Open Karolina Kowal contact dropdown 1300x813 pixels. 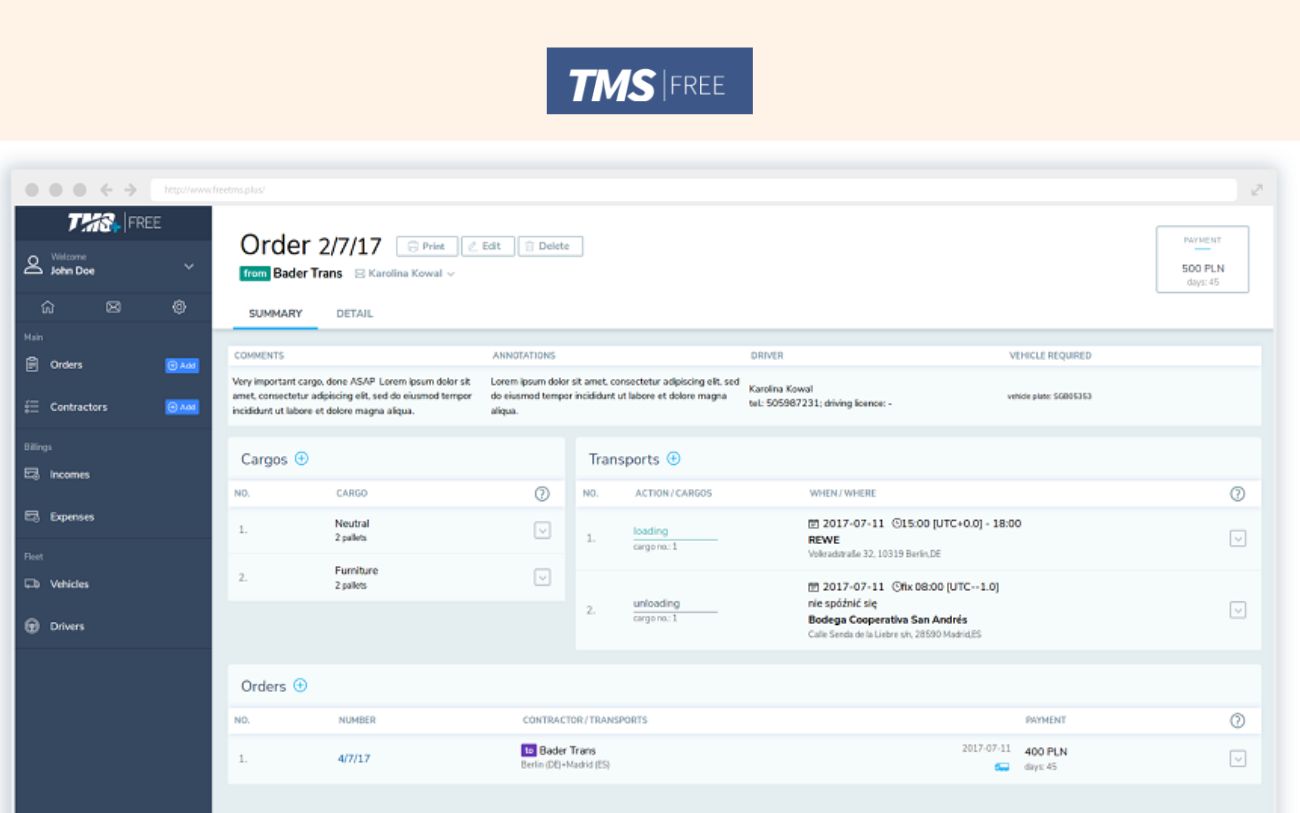pyautogui.click(x=451, y=274)
